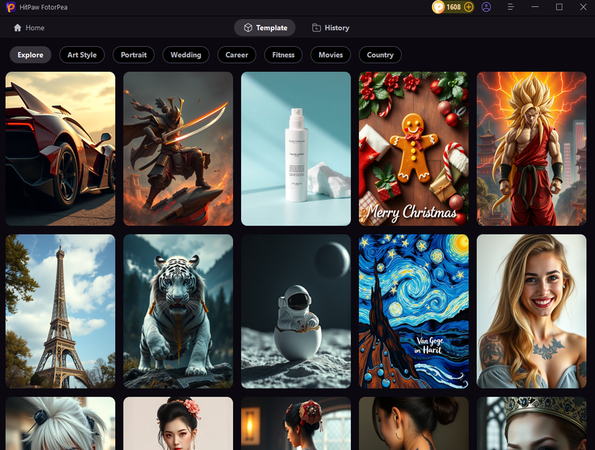Open the woman wearing crown template
Screen dimensions: 595x450
pos(532,423)
